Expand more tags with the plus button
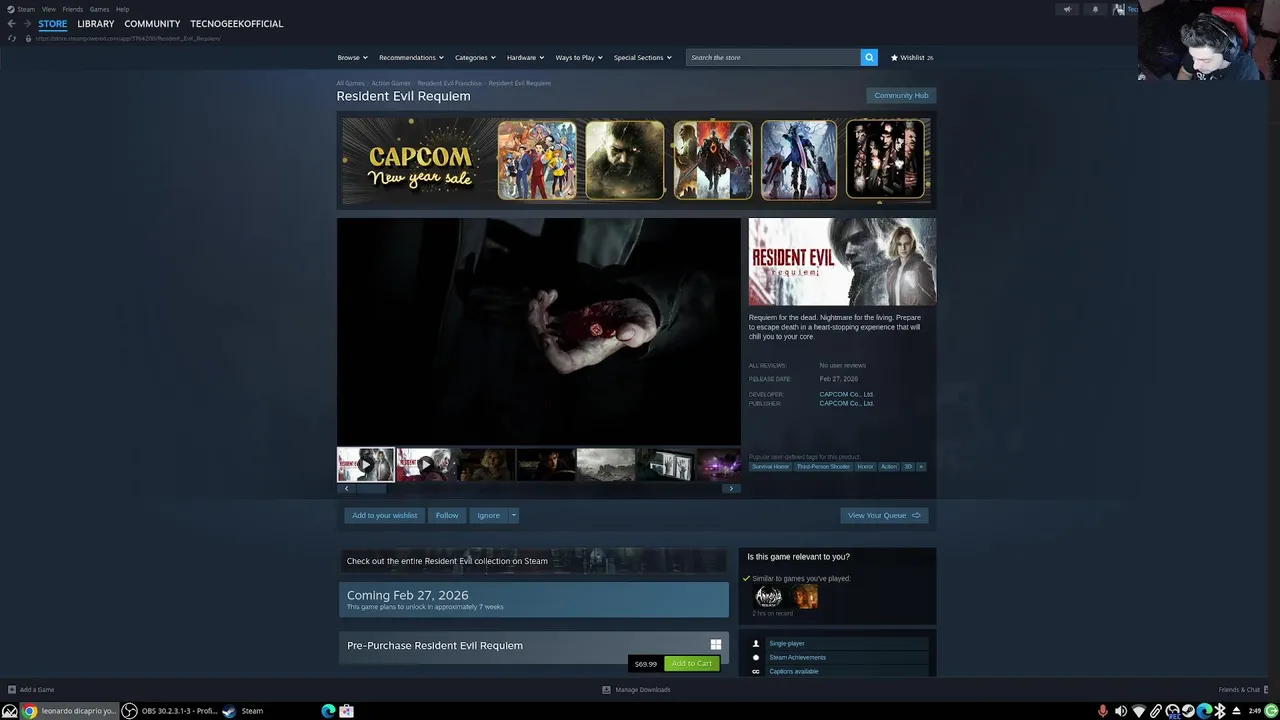This screenshot has width=1280, height=720. pos(921,466)
